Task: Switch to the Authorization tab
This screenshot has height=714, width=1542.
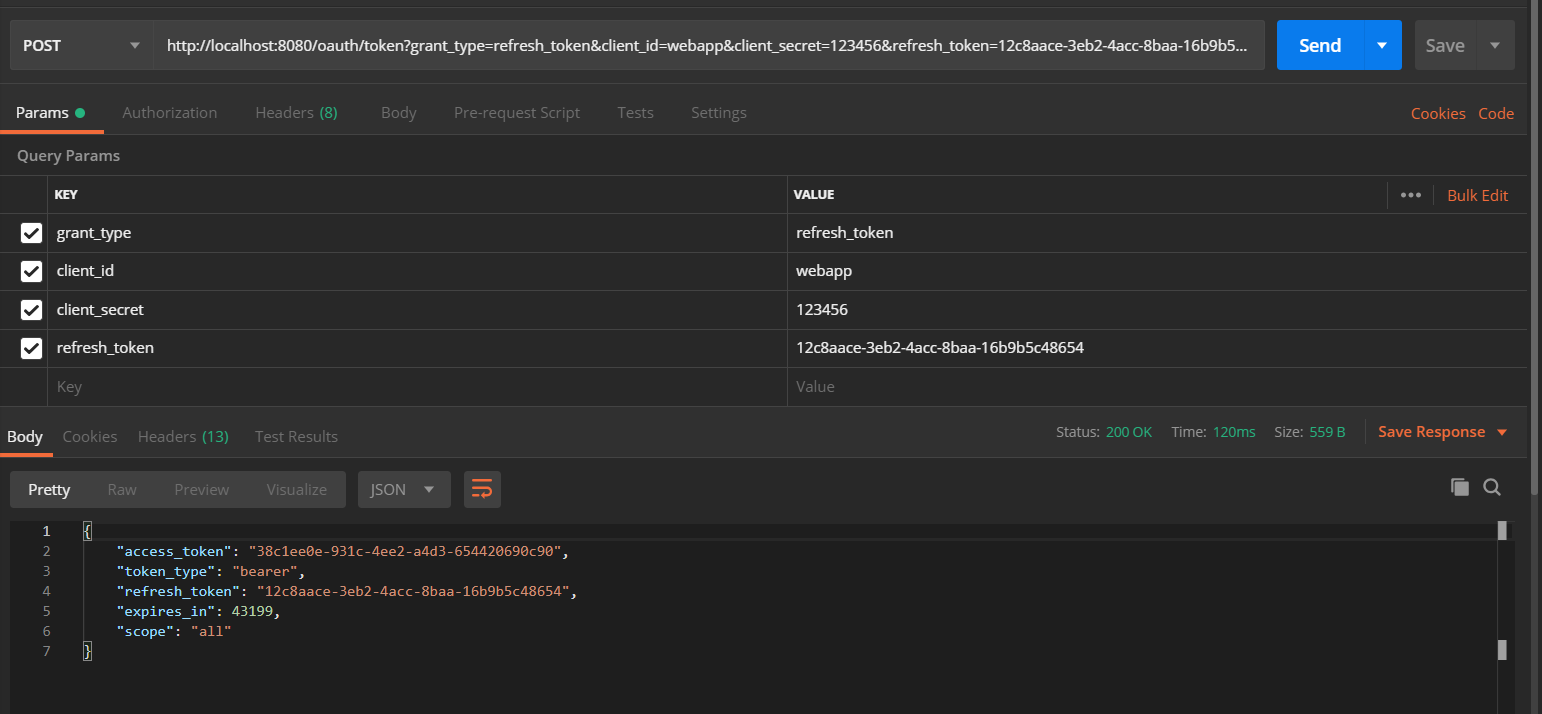Action: [169, 113]
